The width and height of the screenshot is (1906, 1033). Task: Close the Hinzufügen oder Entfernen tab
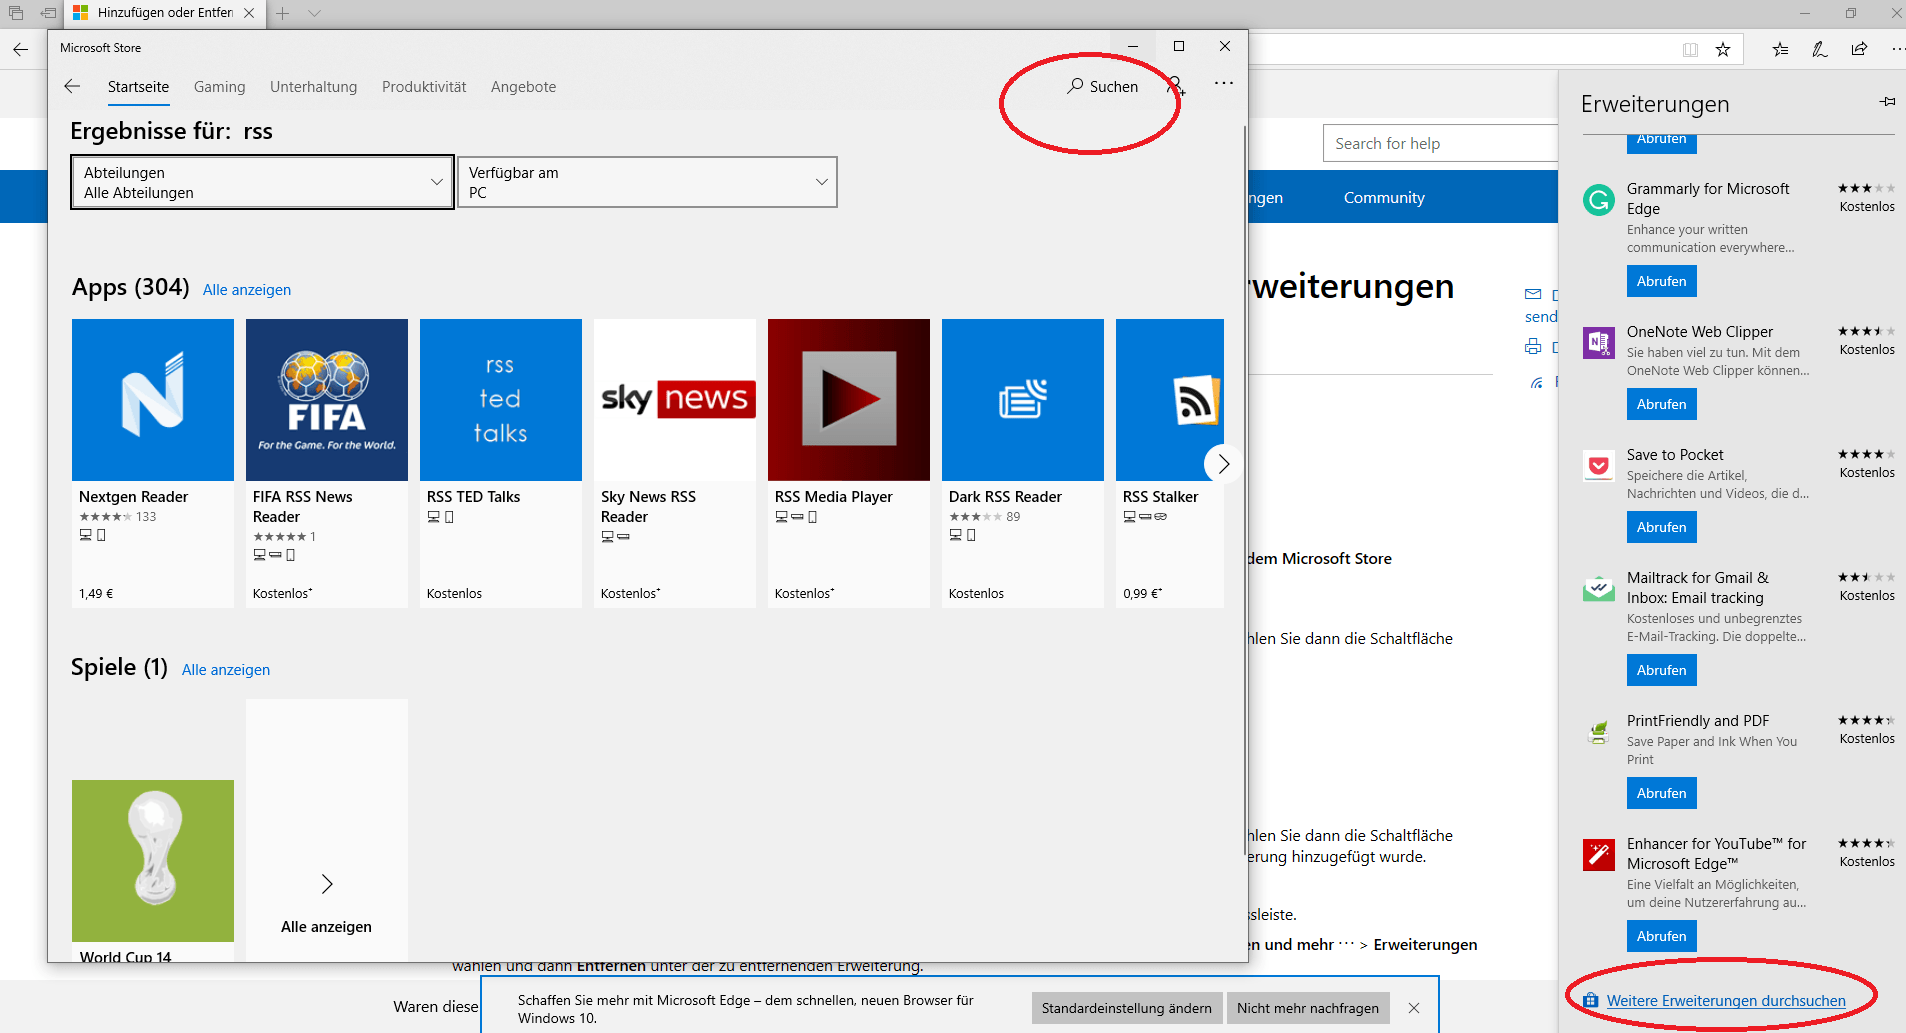tap(249, 13)
